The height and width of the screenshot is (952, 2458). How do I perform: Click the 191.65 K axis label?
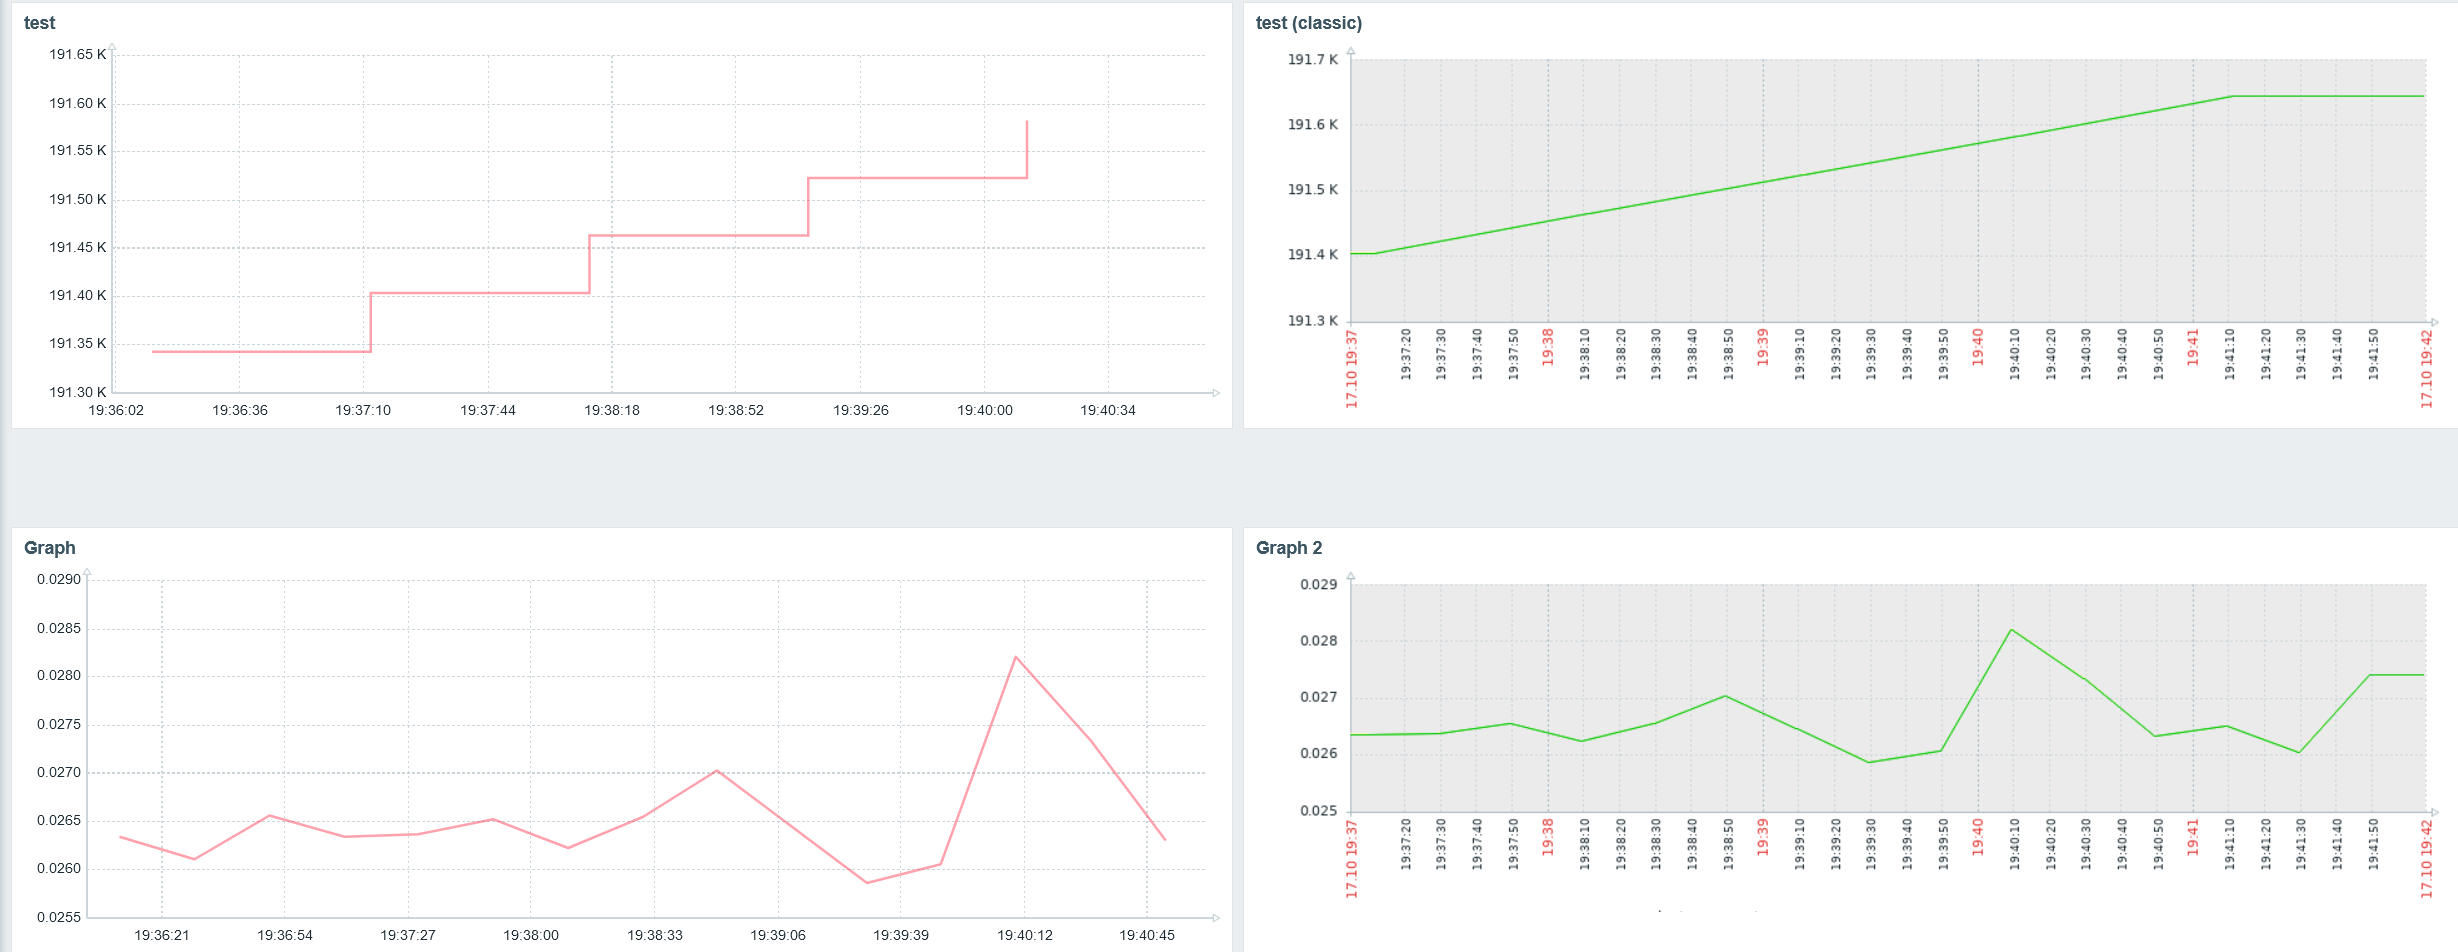(77, 54)
